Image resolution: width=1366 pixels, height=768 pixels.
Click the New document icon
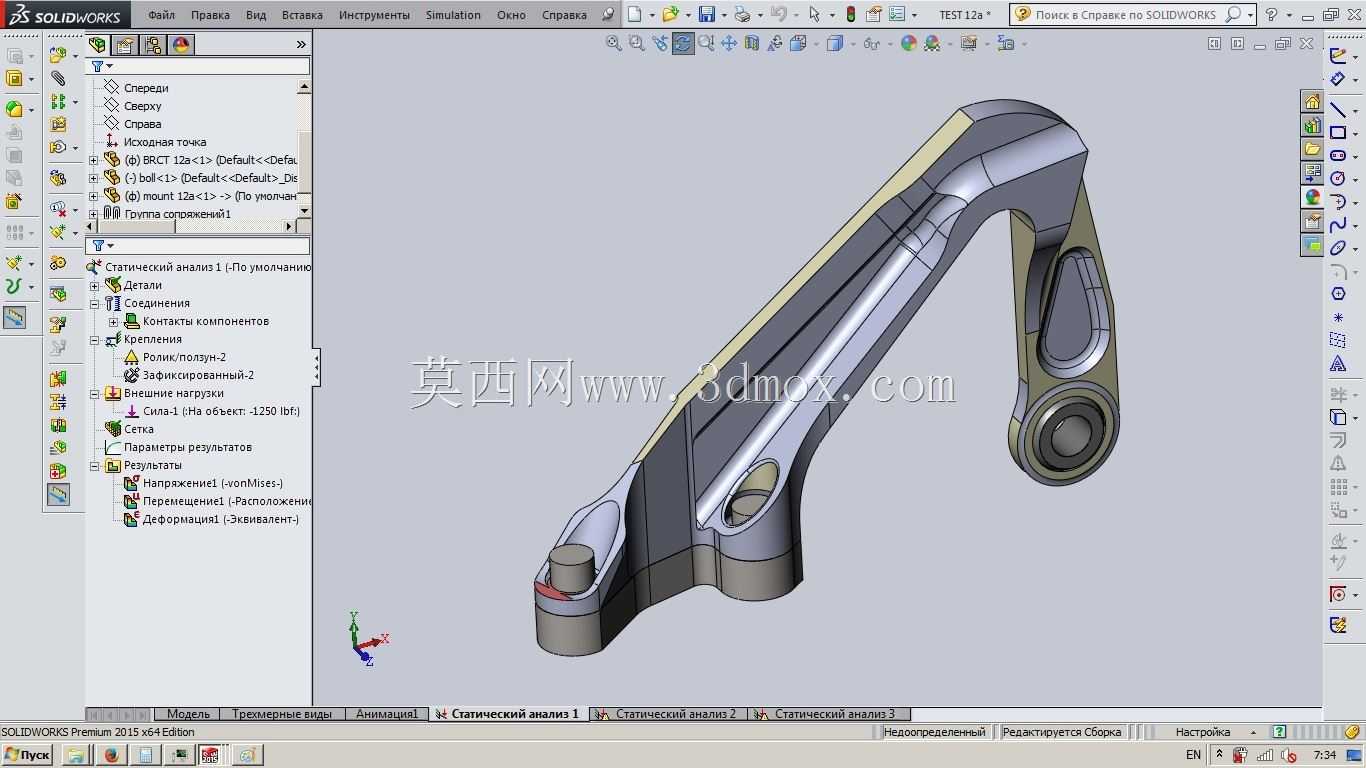635,15
